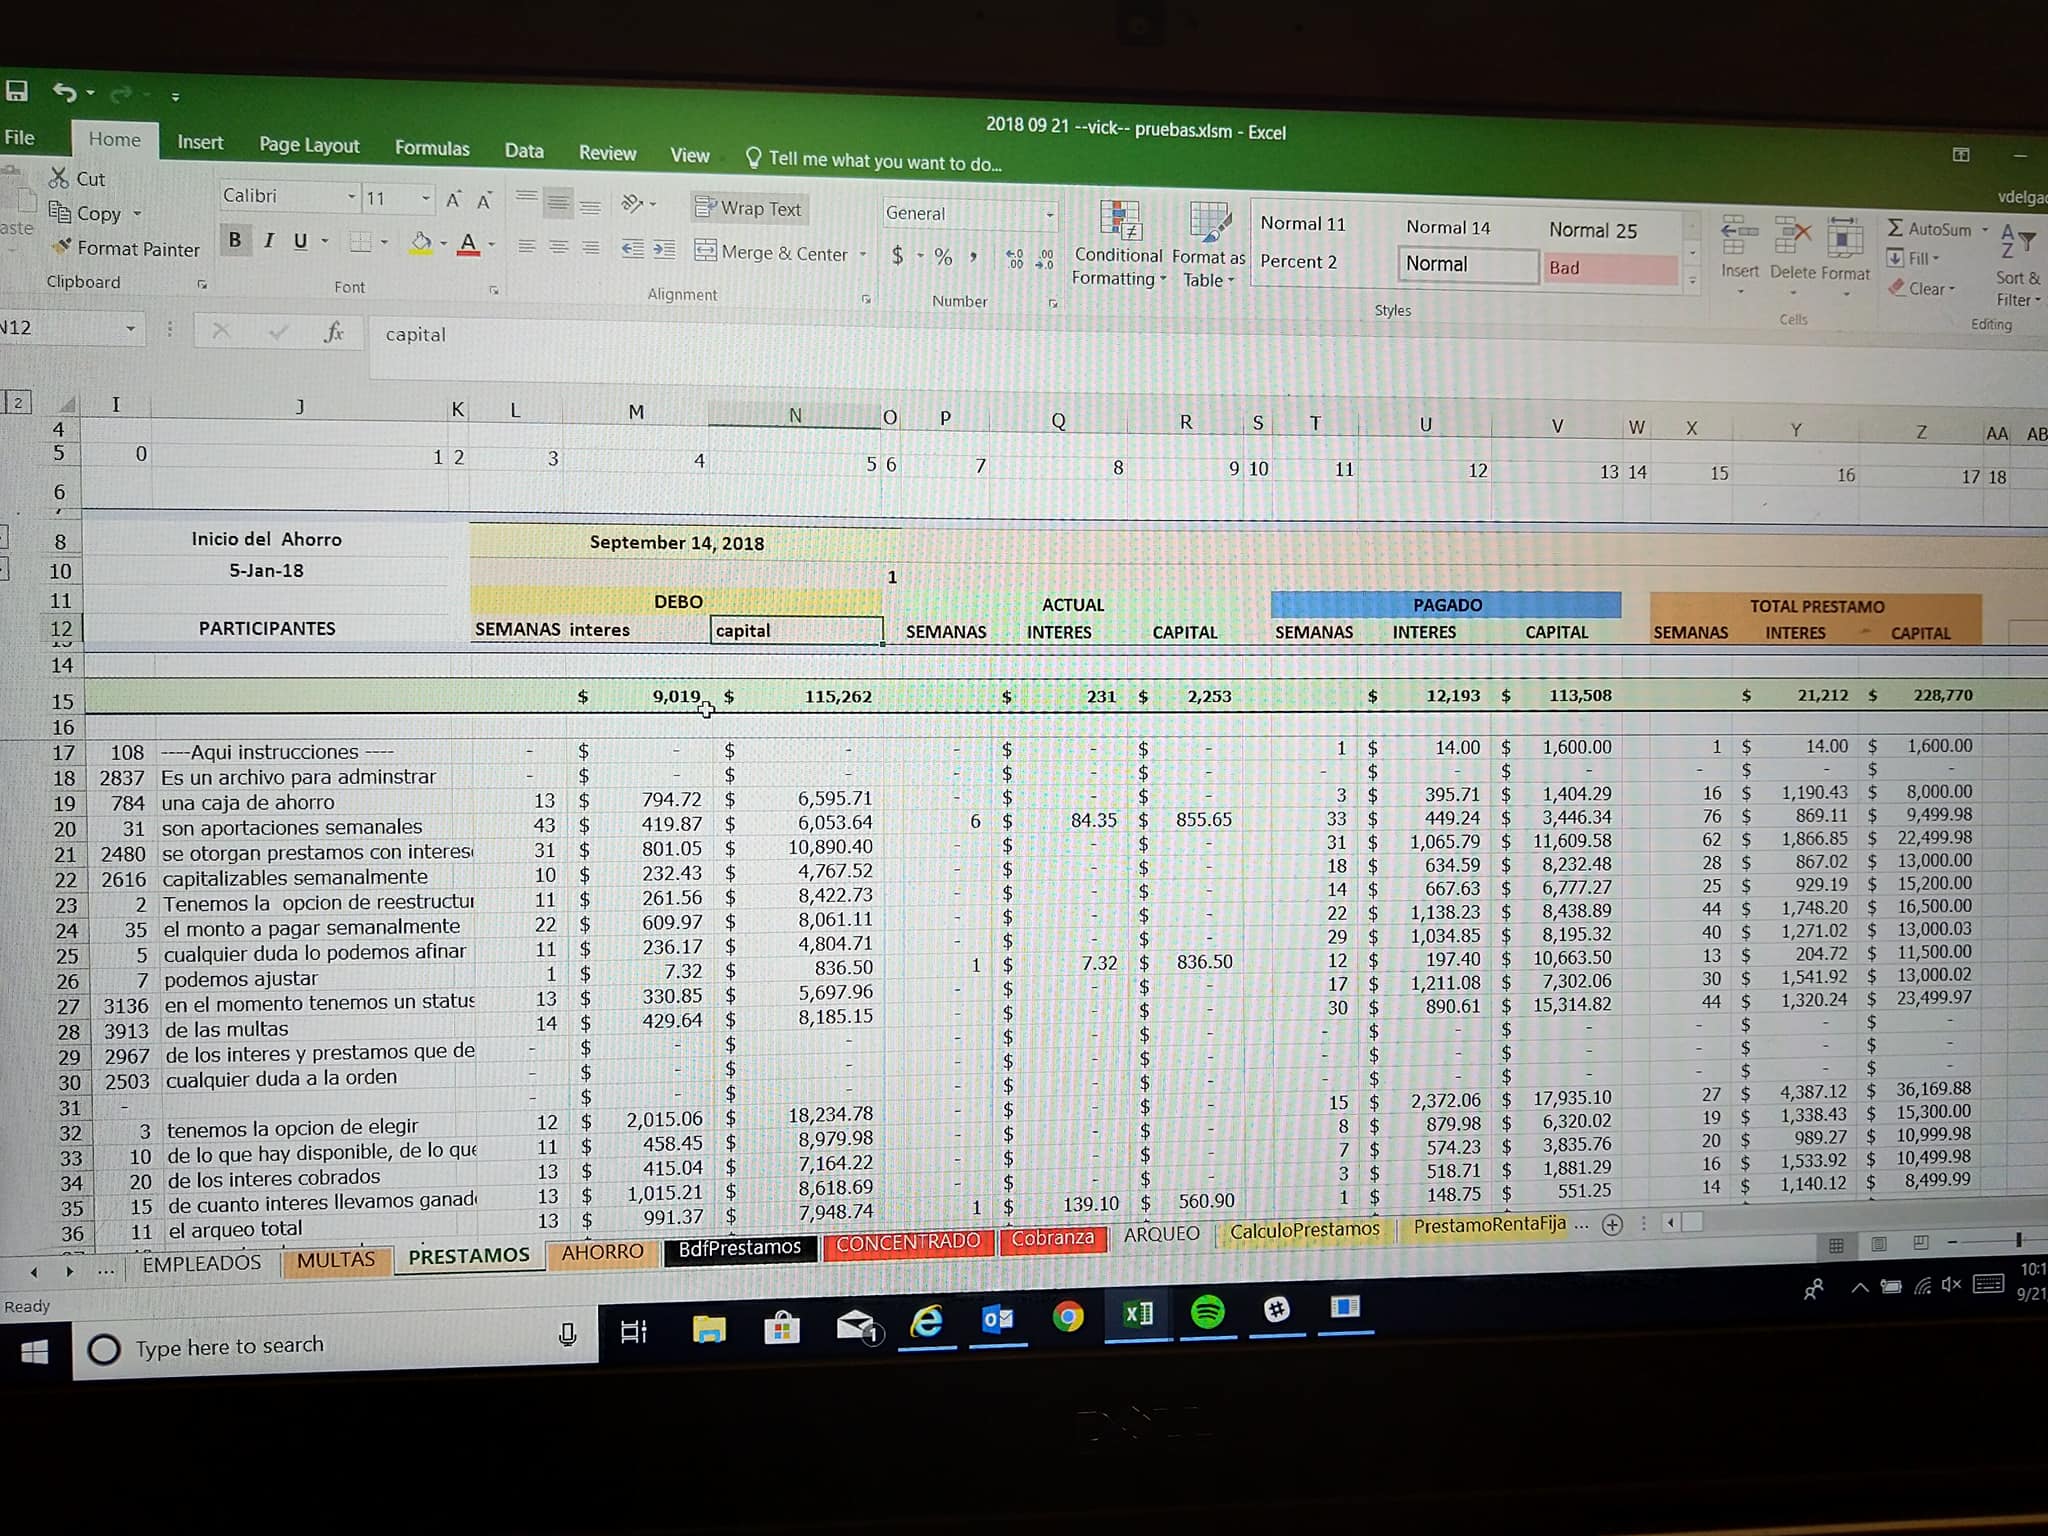Click the red font color button
The width and height of the screenshot is (2048, 1536).
(x=468, y=244)
